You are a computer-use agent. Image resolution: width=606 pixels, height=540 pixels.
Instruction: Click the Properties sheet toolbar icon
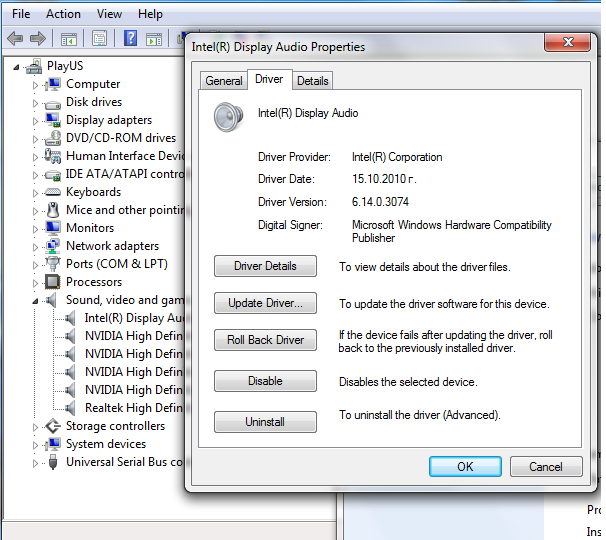pyautogui.click(x=99, y=38)
